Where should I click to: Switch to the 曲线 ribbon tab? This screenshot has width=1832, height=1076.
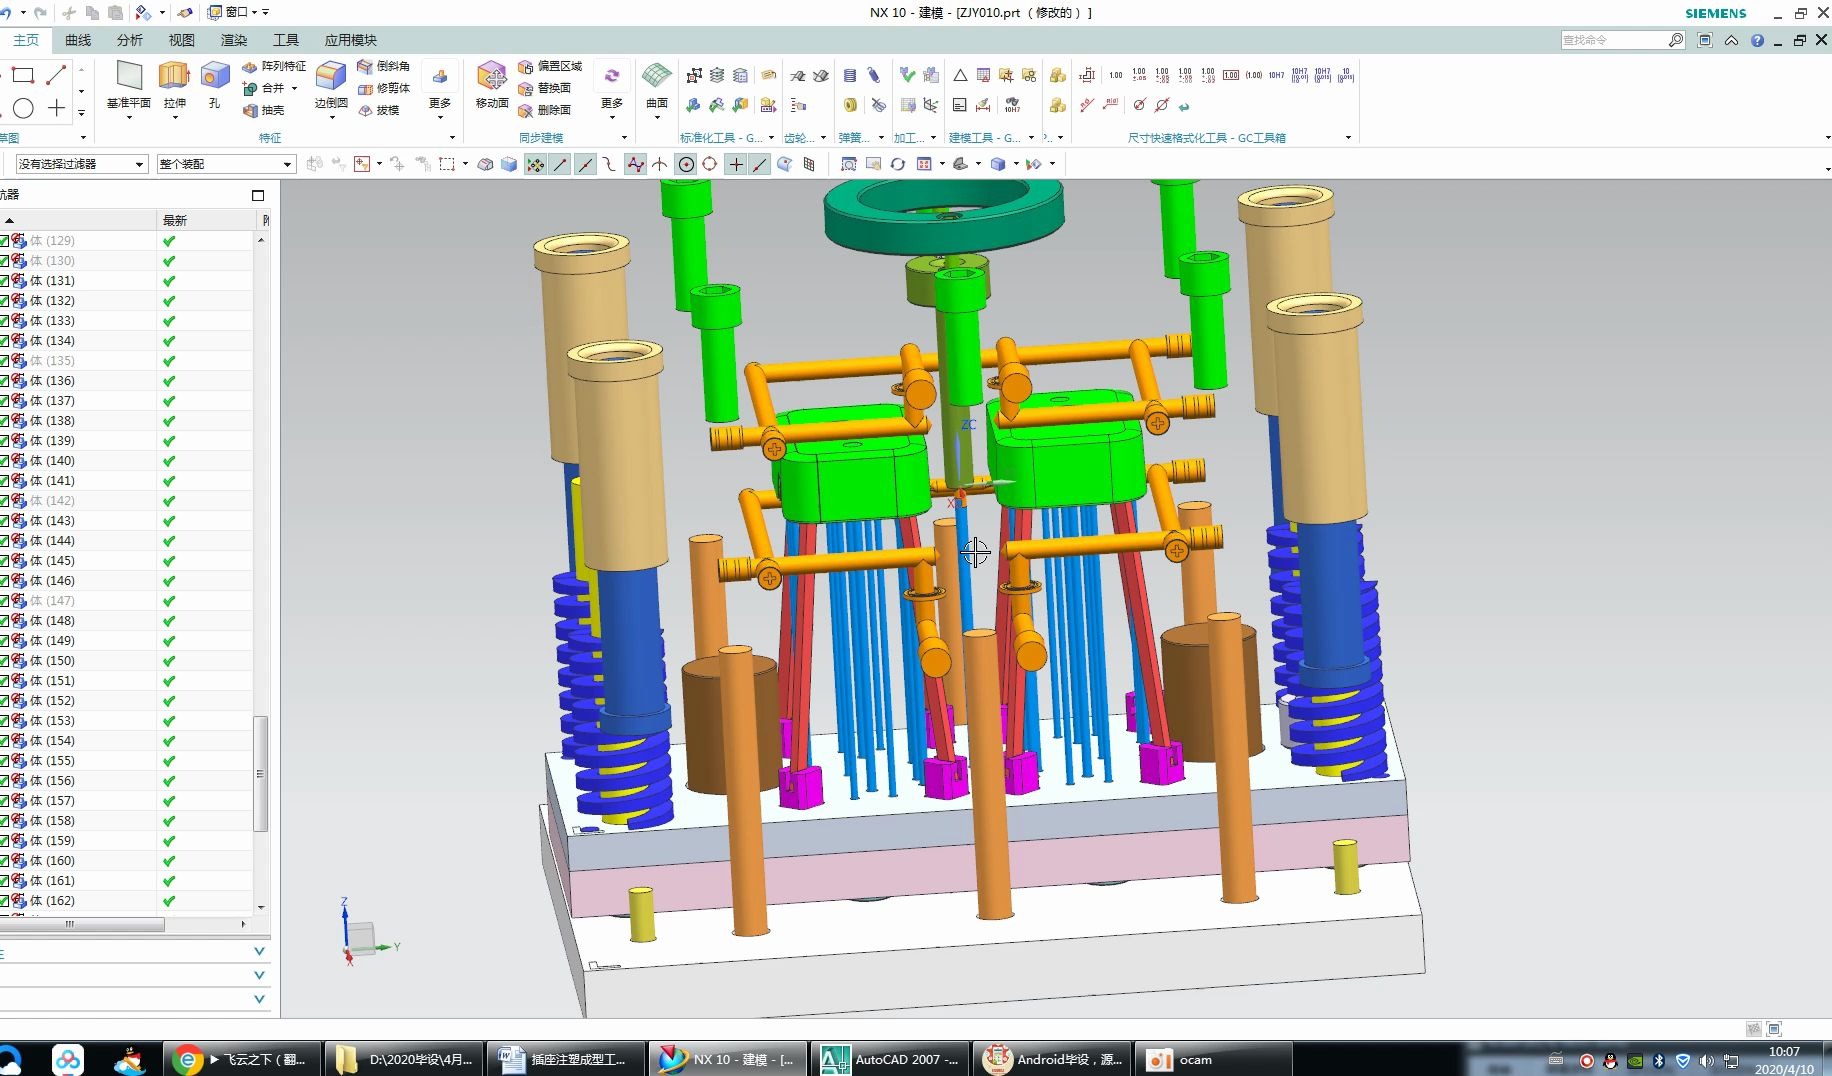(x=78, y=40)
